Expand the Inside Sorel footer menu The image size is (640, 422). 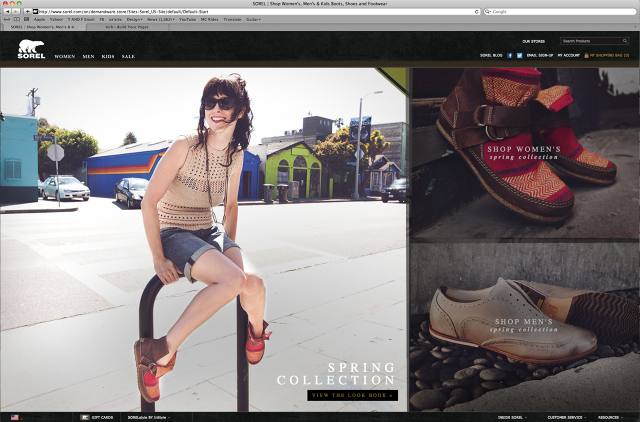(x=512, y=418)
